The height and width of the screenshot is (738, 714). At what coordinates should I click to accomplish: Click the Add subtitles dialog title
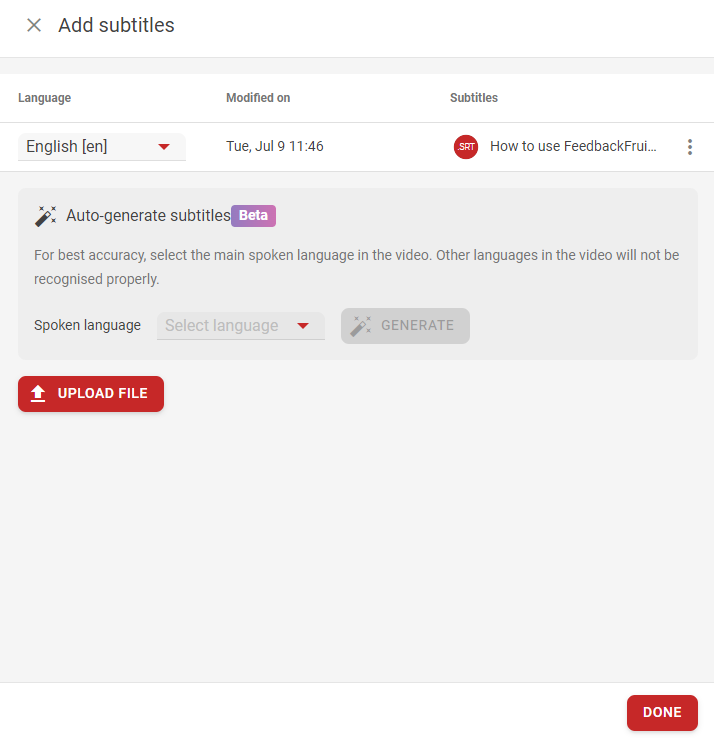[x=116, y=25]
